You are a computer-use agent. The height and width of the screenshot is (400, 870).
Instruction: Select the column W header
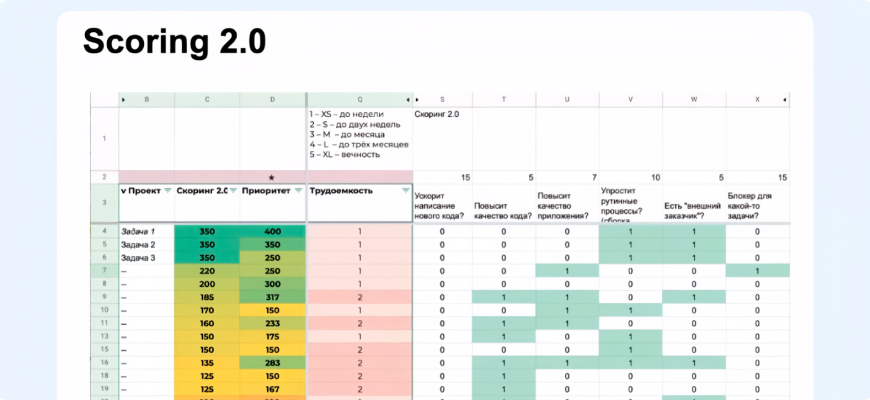[x=694, y=100]
